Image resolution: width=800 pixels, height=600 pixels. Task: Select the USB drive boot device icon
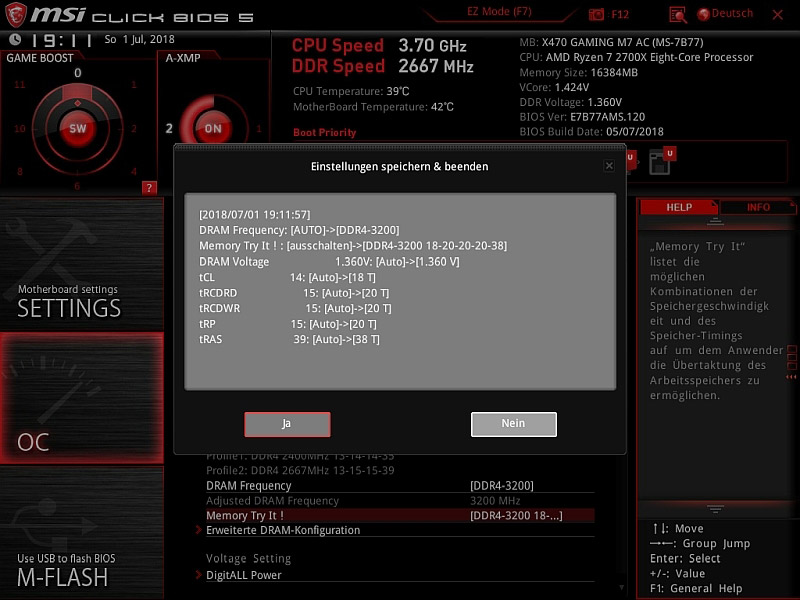point(631,160)
